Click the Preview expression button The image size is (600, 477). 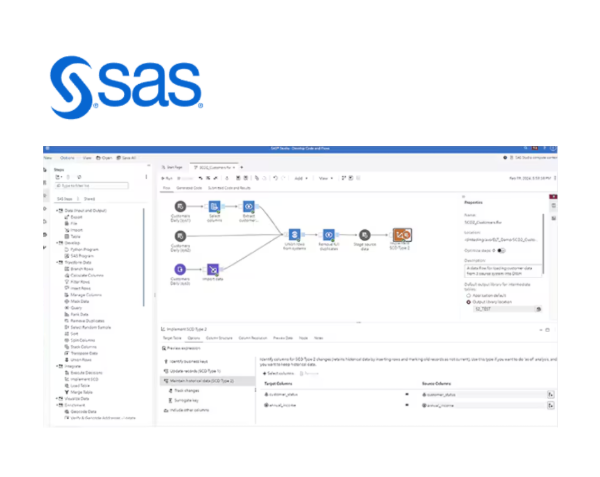click(183, 347)
